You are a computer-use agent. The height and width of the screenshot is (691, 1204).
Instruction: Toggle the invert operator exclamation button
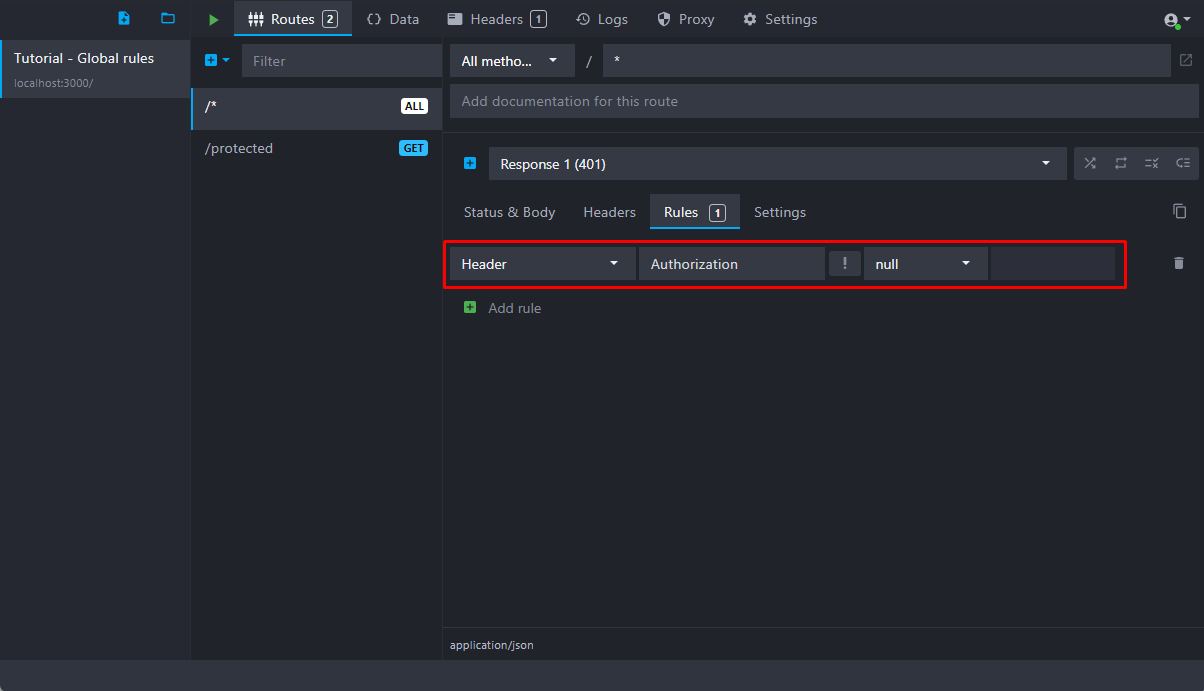[x=845, y=263]
